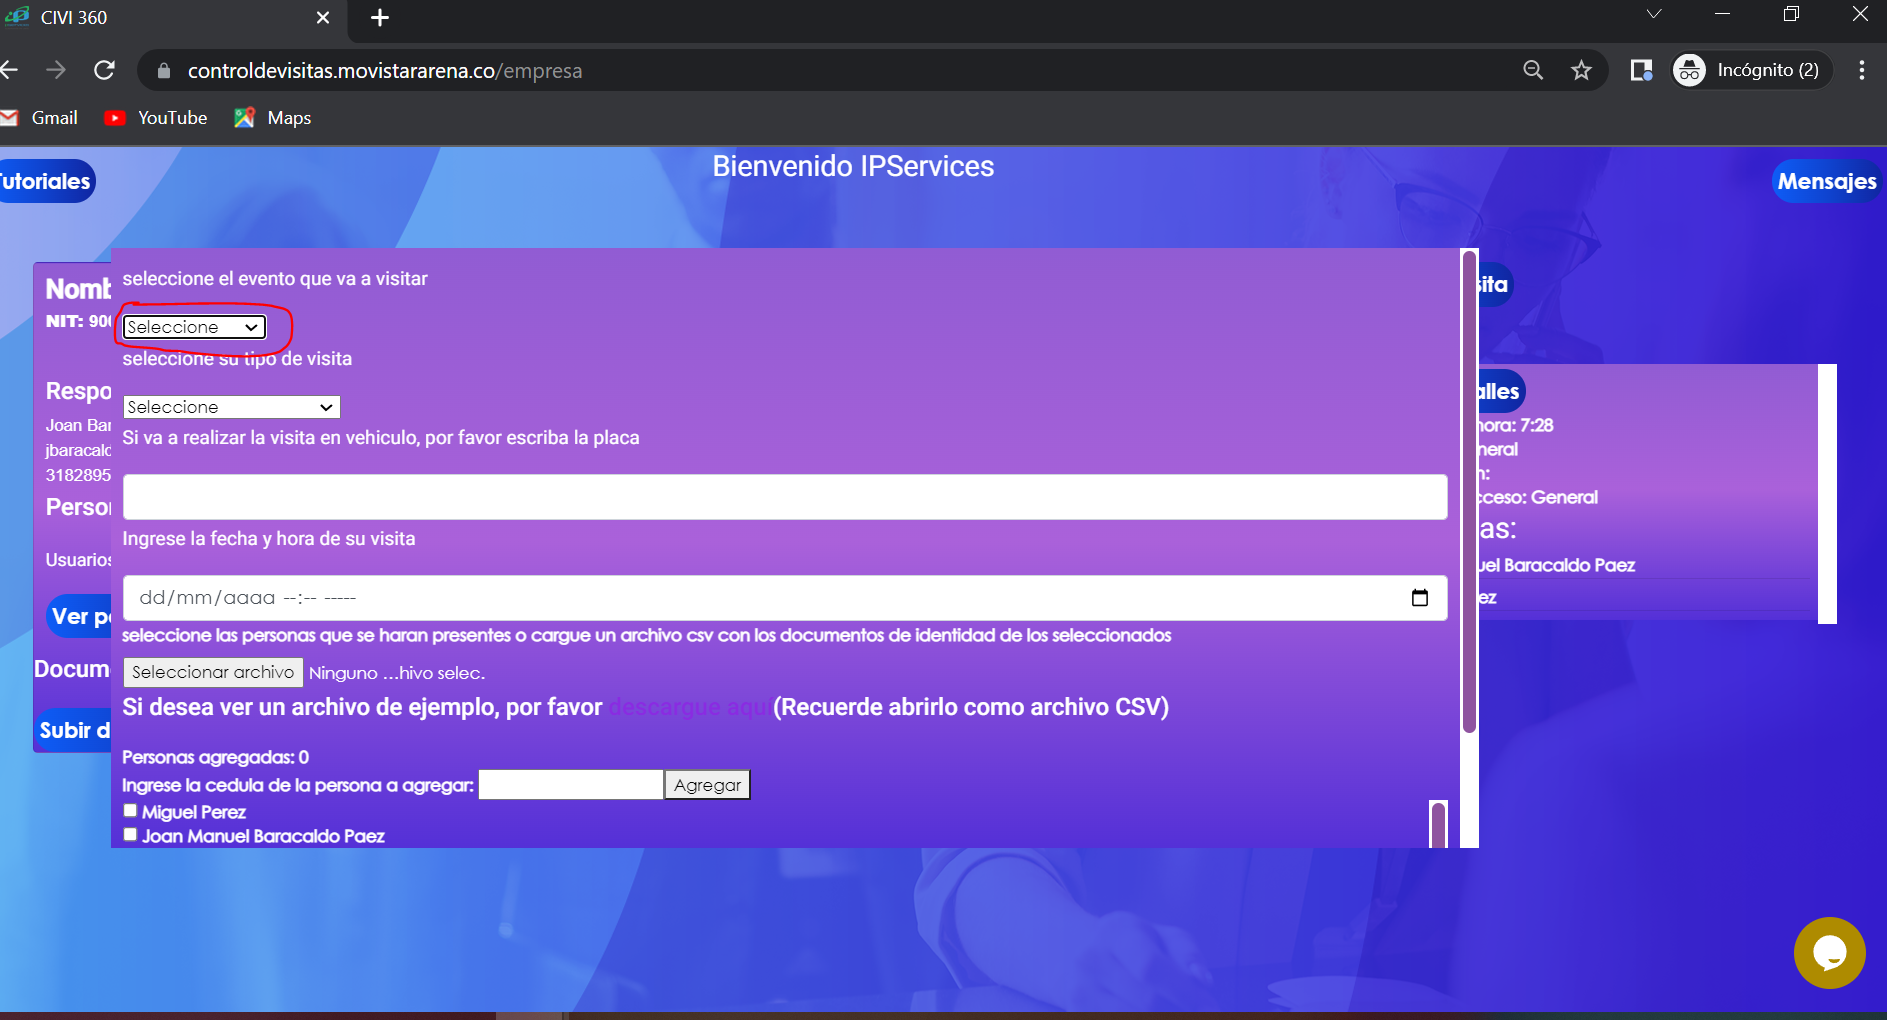Click the browser forward arrow

56,70
